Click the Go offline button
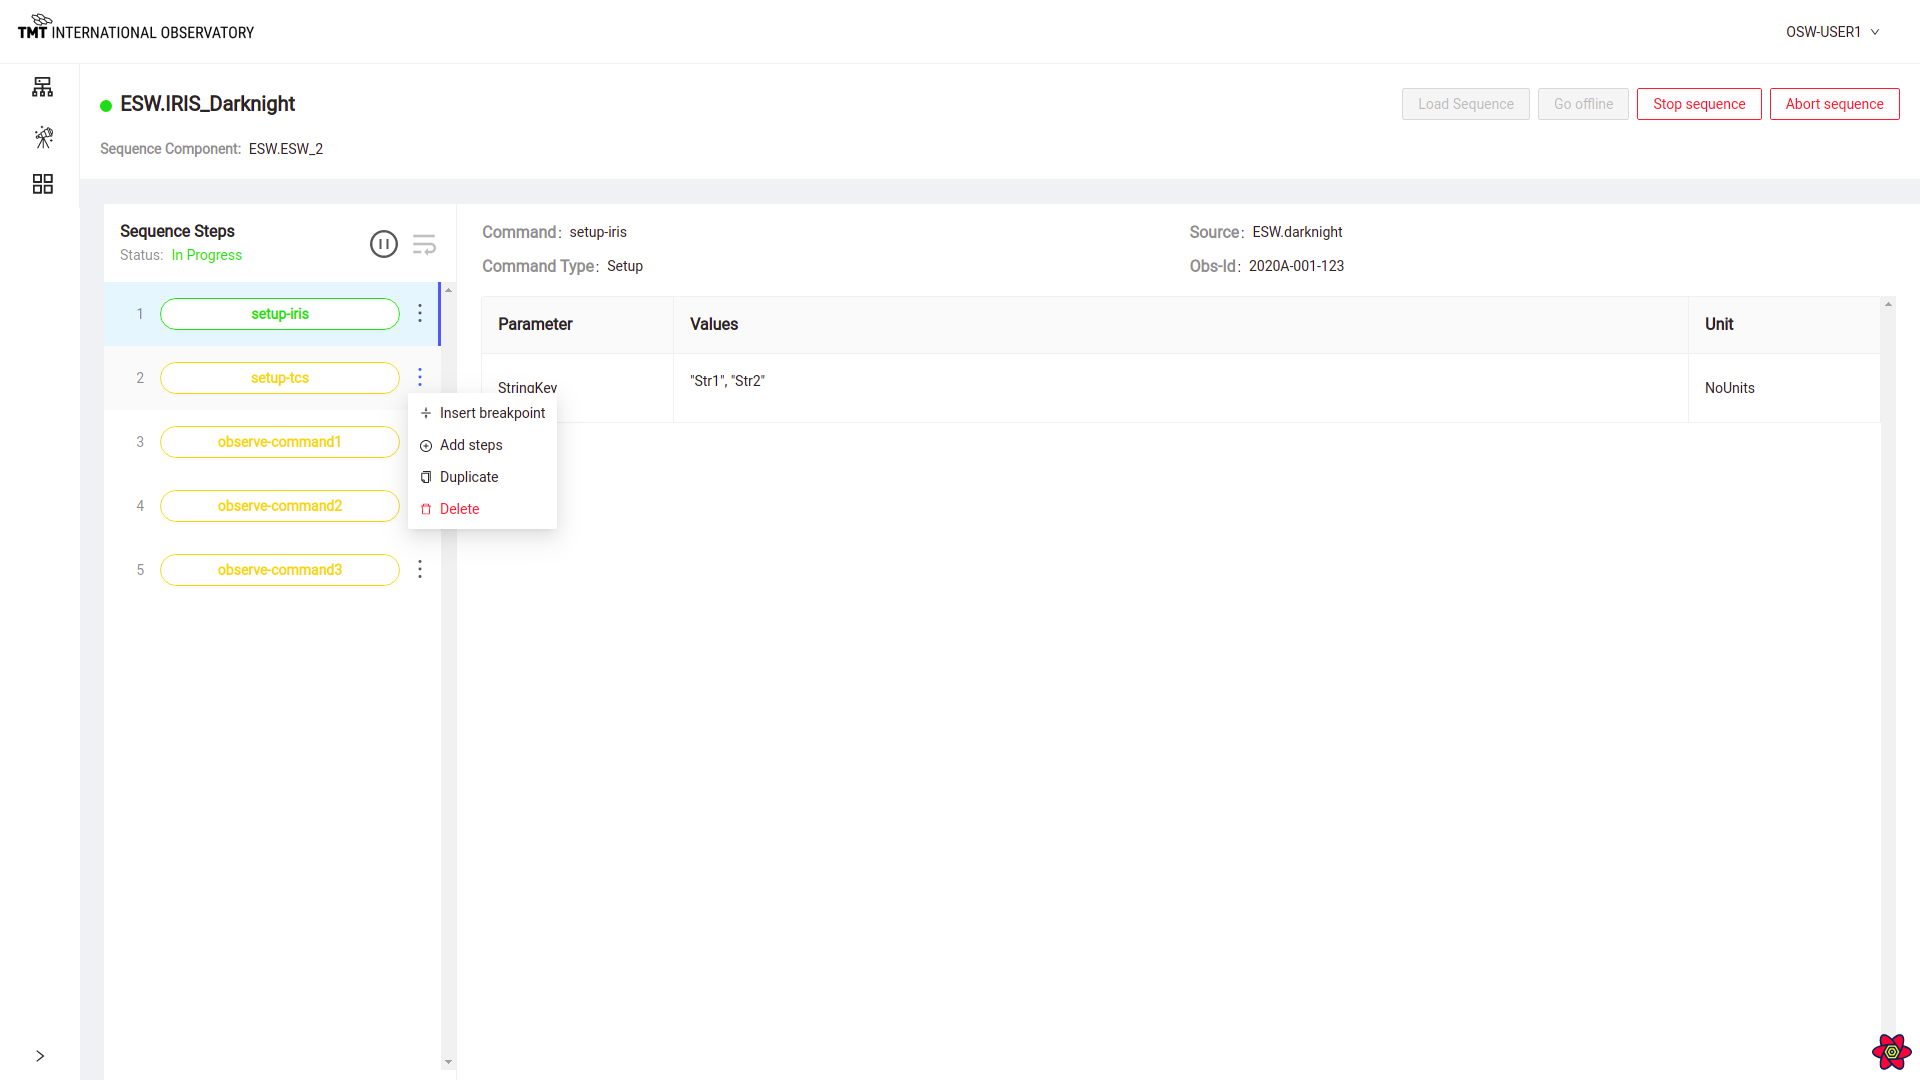Viewport: 1920px width, 1080px height. click(1583, 104)
